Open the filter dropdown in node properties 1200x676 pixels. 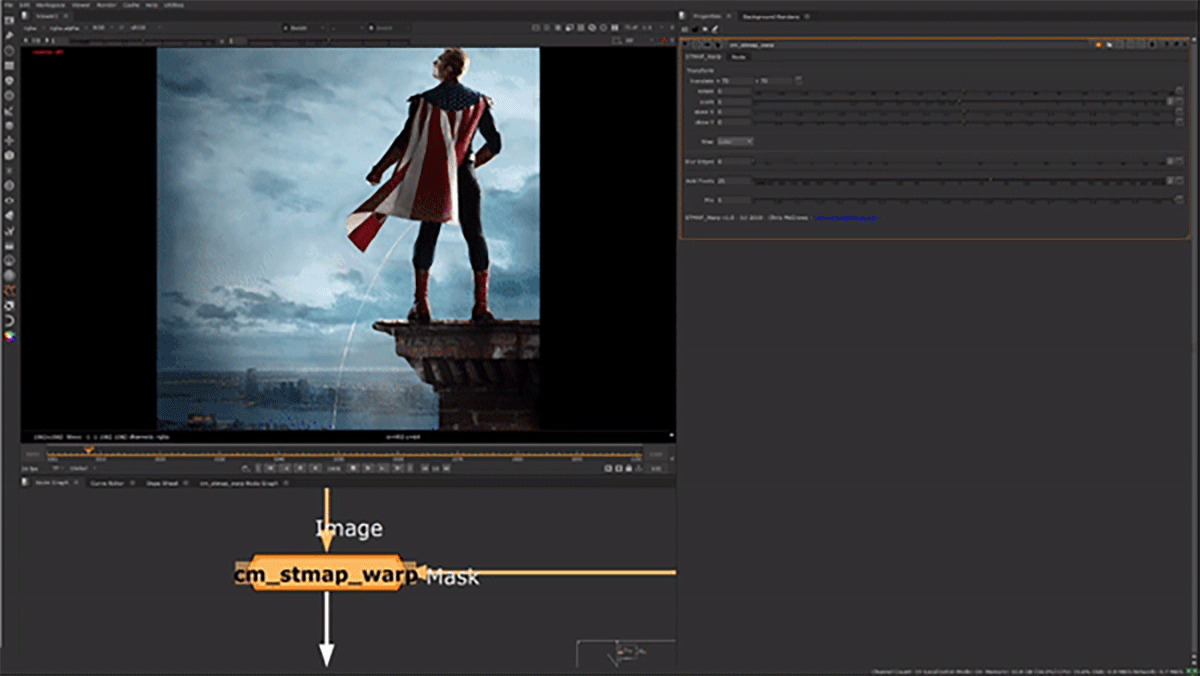[x=736, y=141]
